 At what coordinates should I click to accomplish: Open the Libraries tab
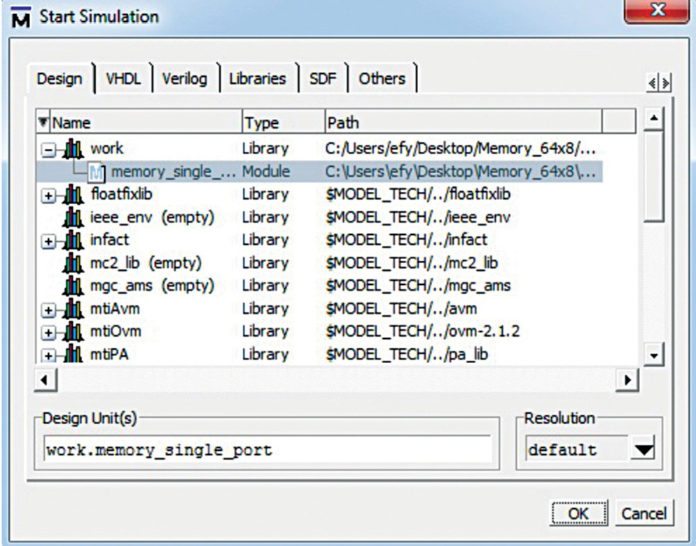(257, 78)
